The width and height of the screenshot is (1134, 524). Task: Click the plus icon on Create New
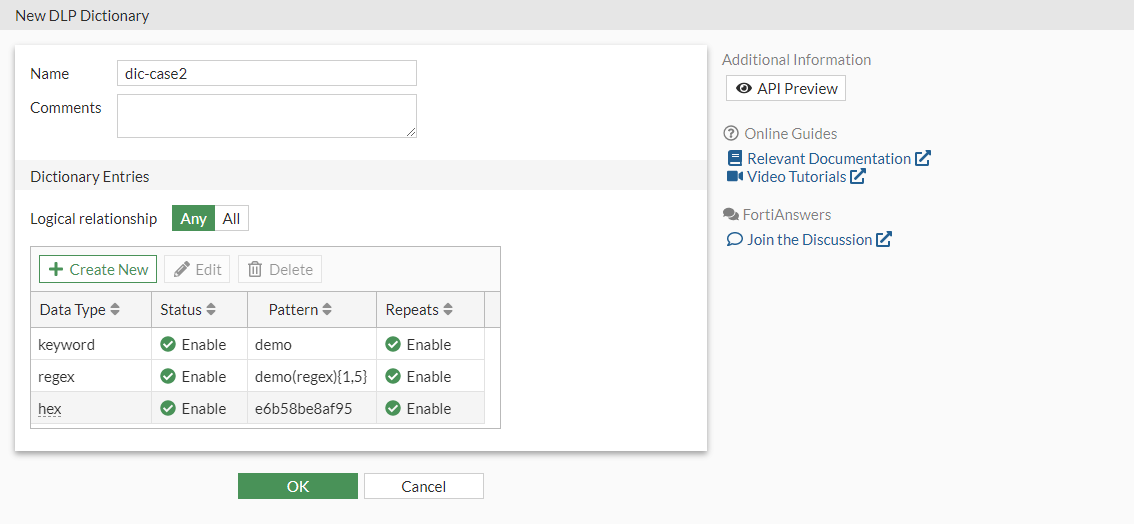pos(56,270)
